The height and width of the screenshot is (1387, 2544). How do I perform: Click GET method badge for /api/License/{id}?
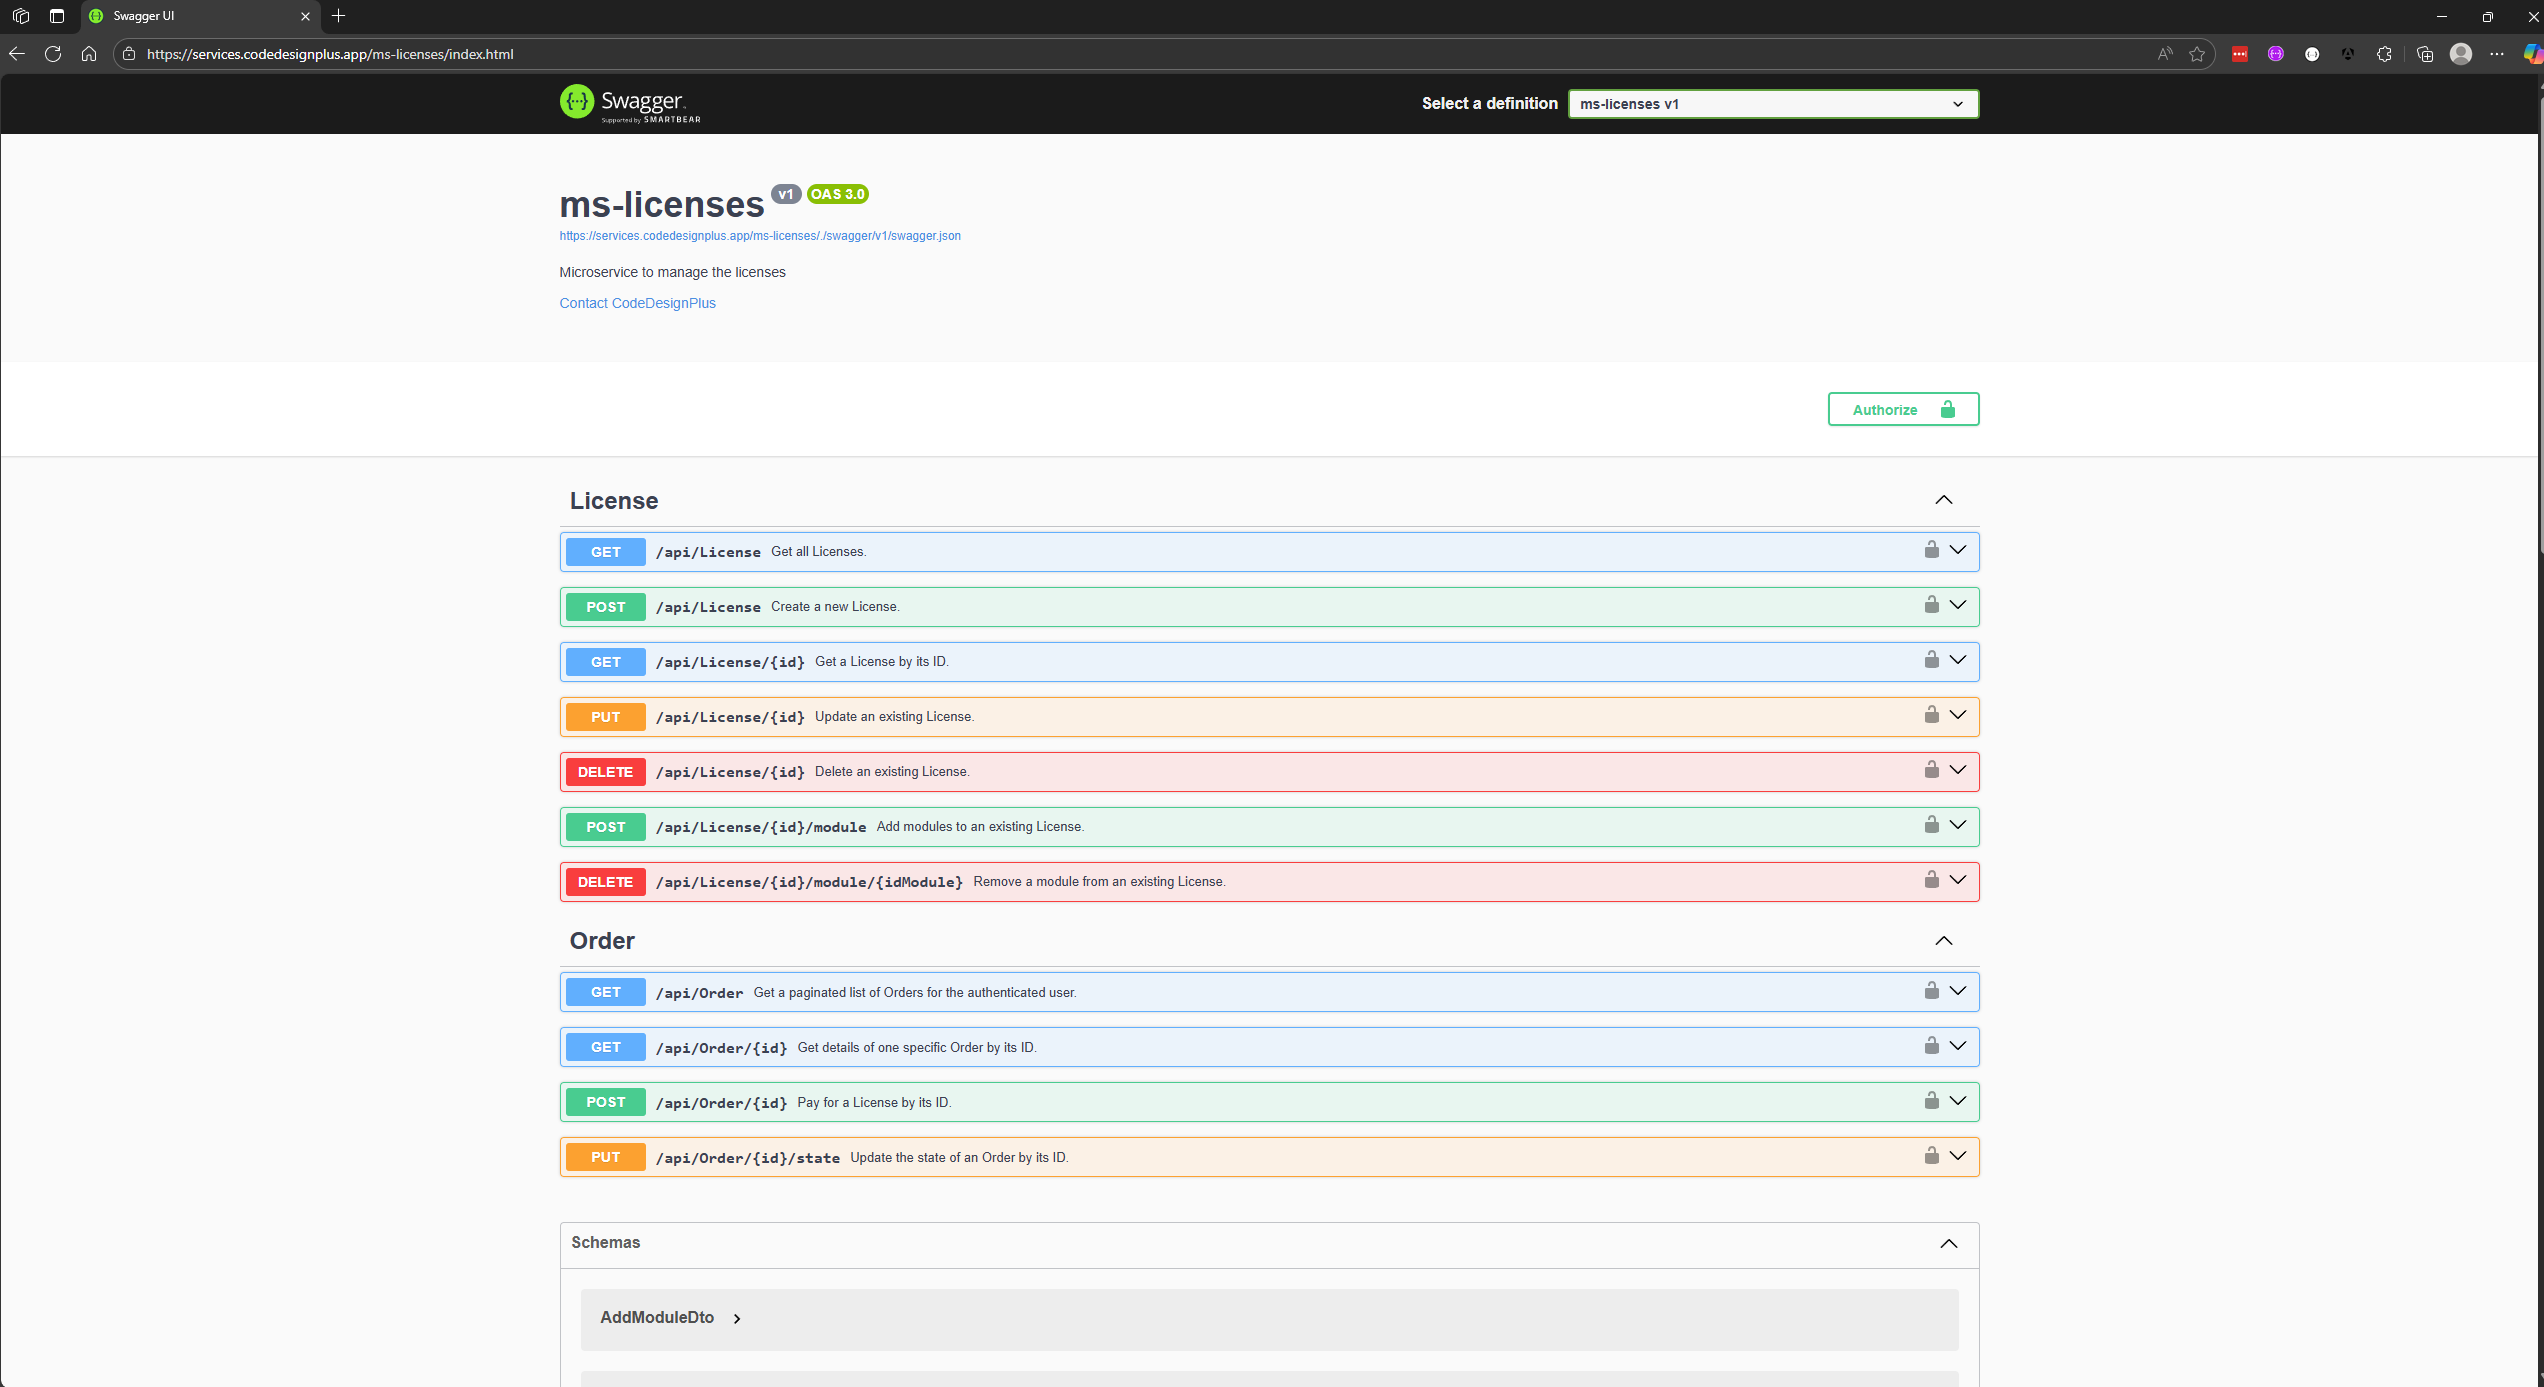(x=605, y=662)
